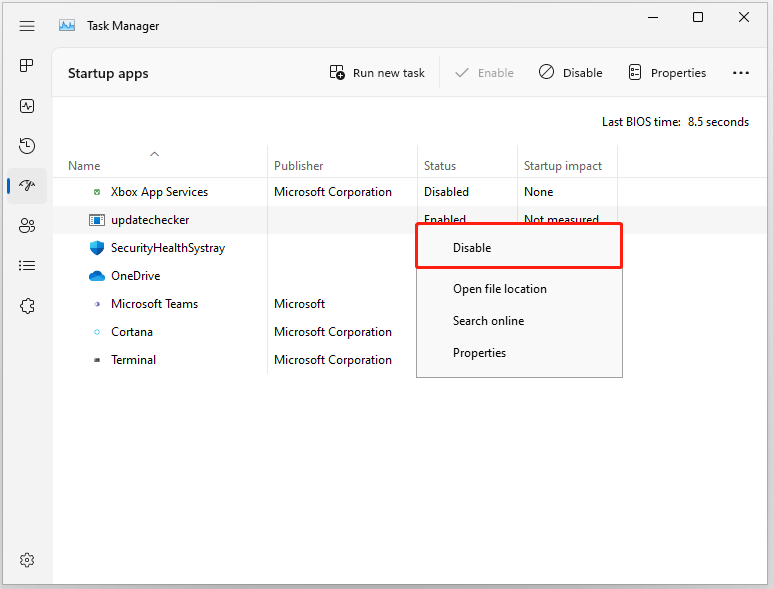This screenshot has width=773, height=589.
Task: Open Settings gear at bottom left
Action: tap(27, 560)
